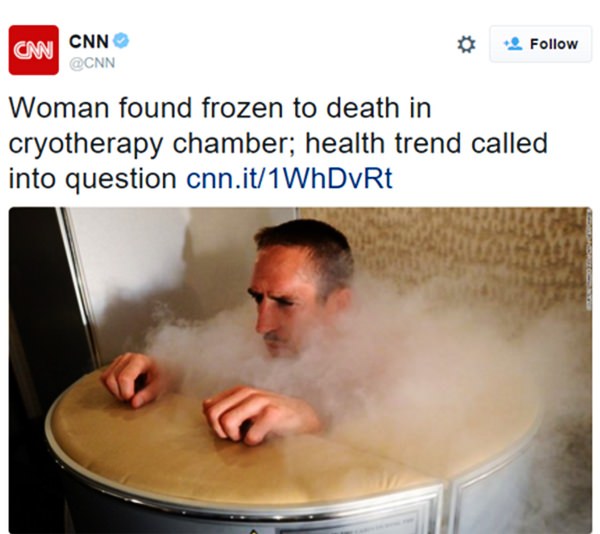
Task: Expand the cryotherapy chamber photo
Action: click(x=300, y=370)
